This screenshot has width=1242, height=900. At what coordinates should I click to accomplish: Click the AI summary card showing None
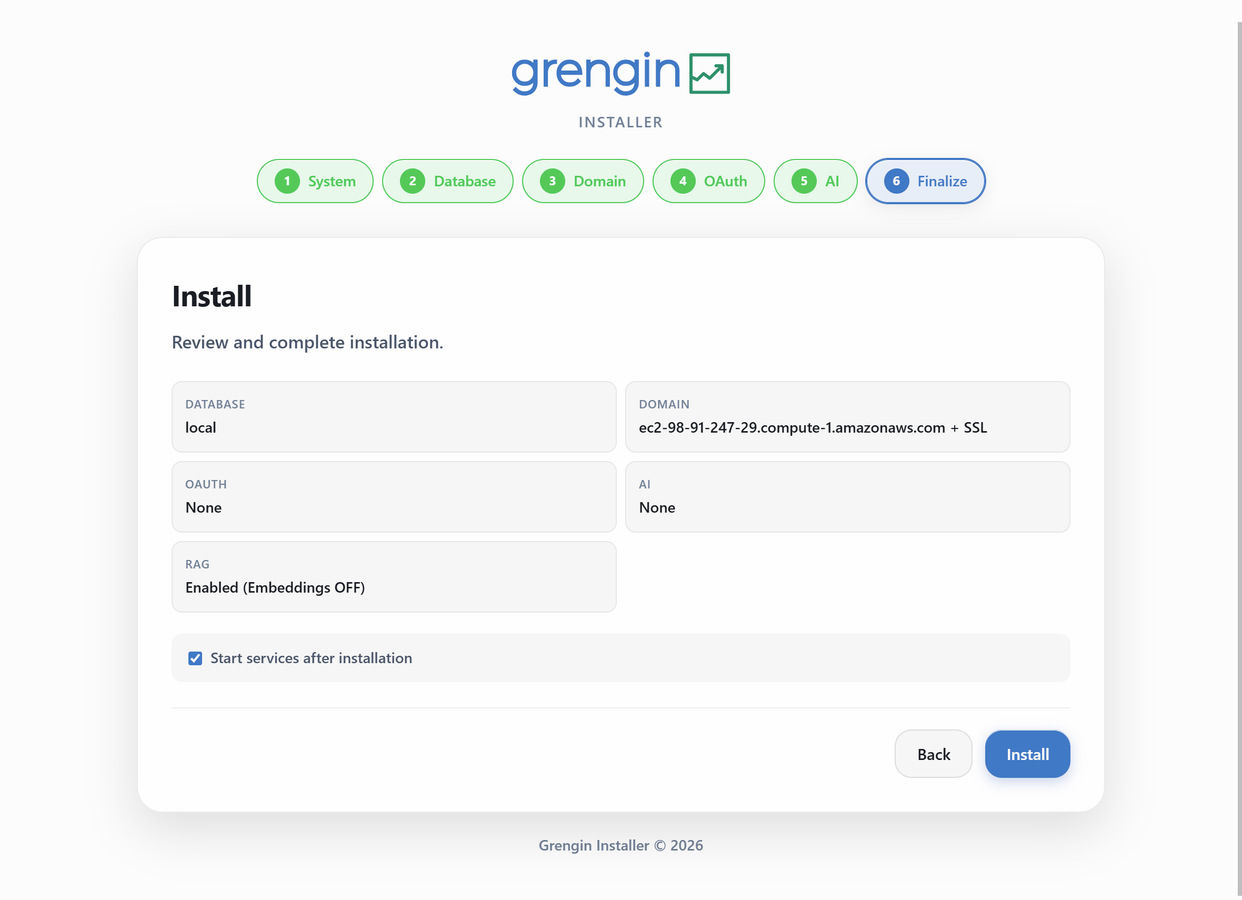coord(848,497)
